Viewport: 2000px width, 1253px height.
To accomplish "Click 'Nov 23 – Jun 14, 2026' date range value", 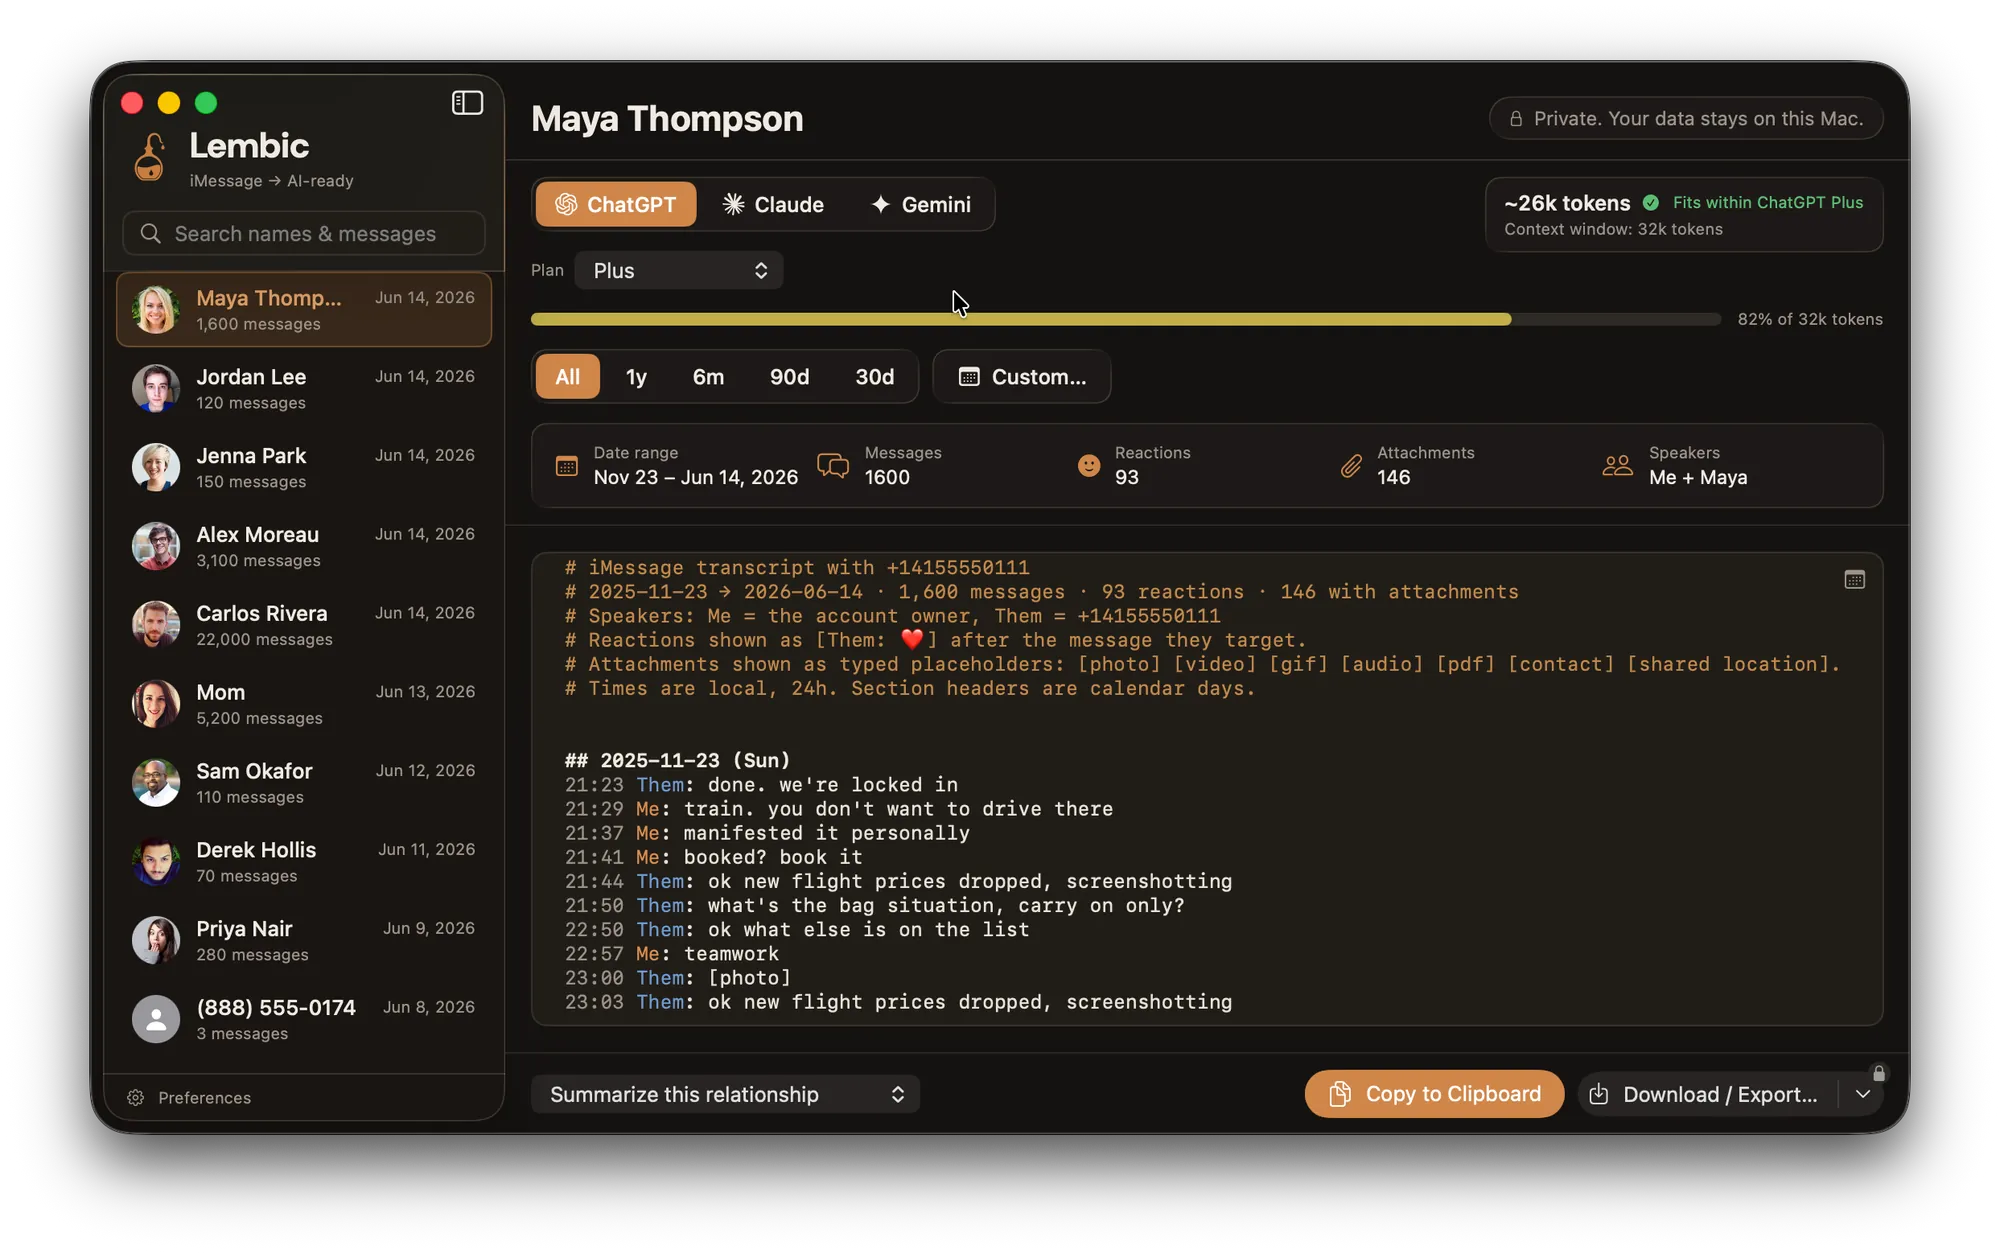I will click(696, 477).
